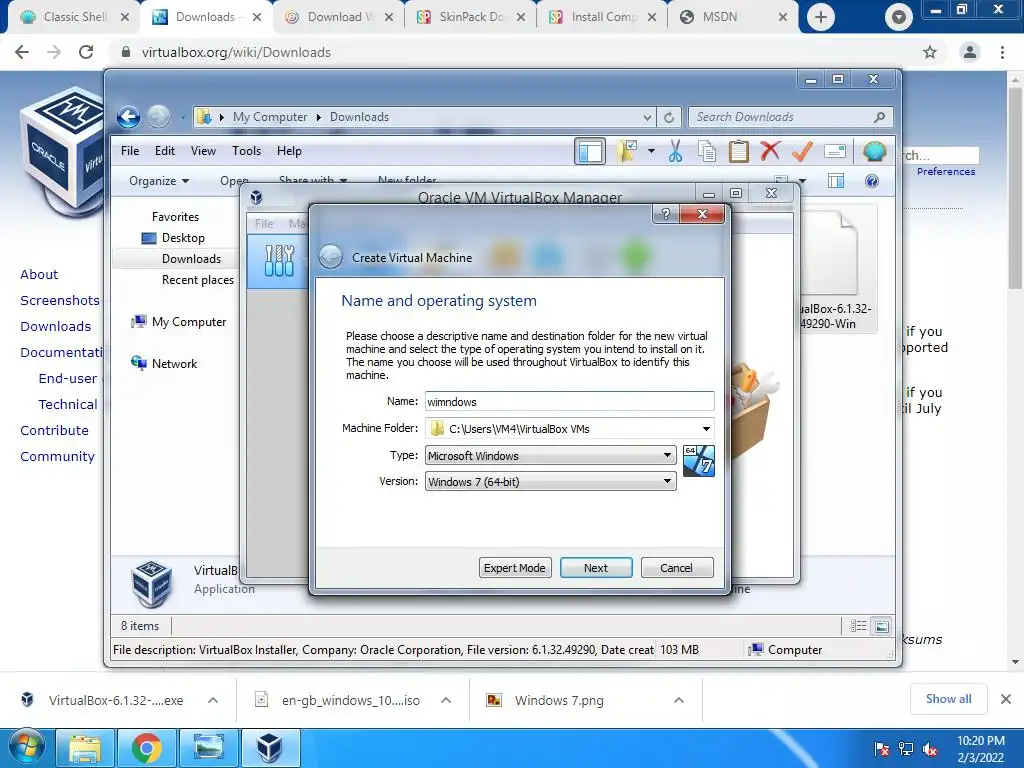Expand the dropdown arrow beside the folder options icon
This screenshot has width=1024, height=768.
(x=651, y=152)
